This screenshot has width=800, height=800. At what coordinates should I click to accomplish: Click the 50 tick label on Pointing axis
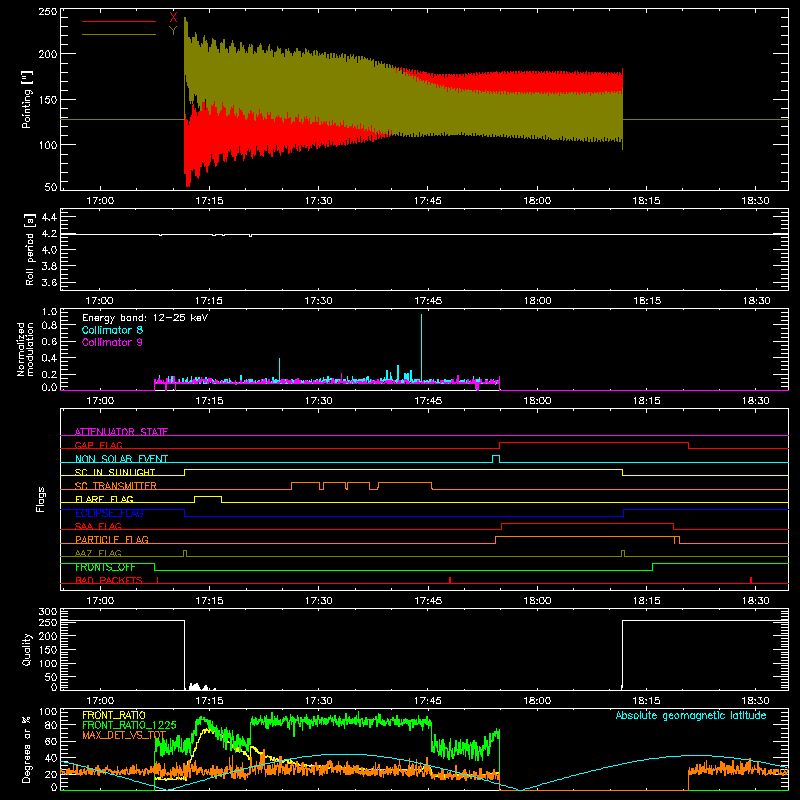pos(51,187)
